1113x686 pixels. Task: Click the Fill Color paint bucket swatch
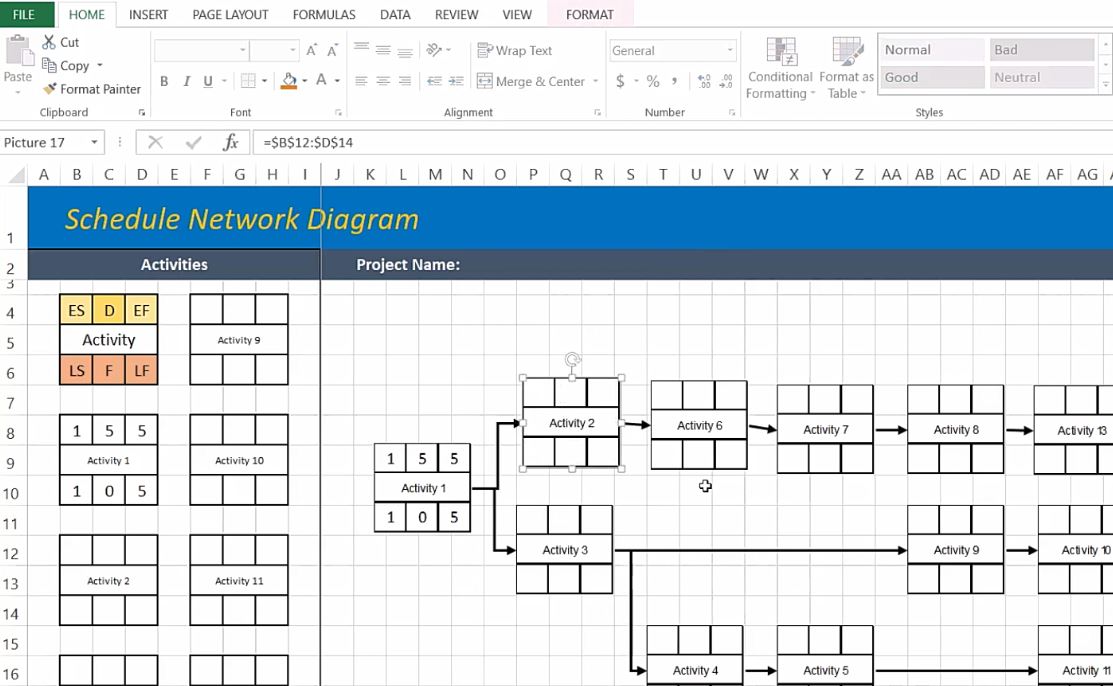point(289,81)
